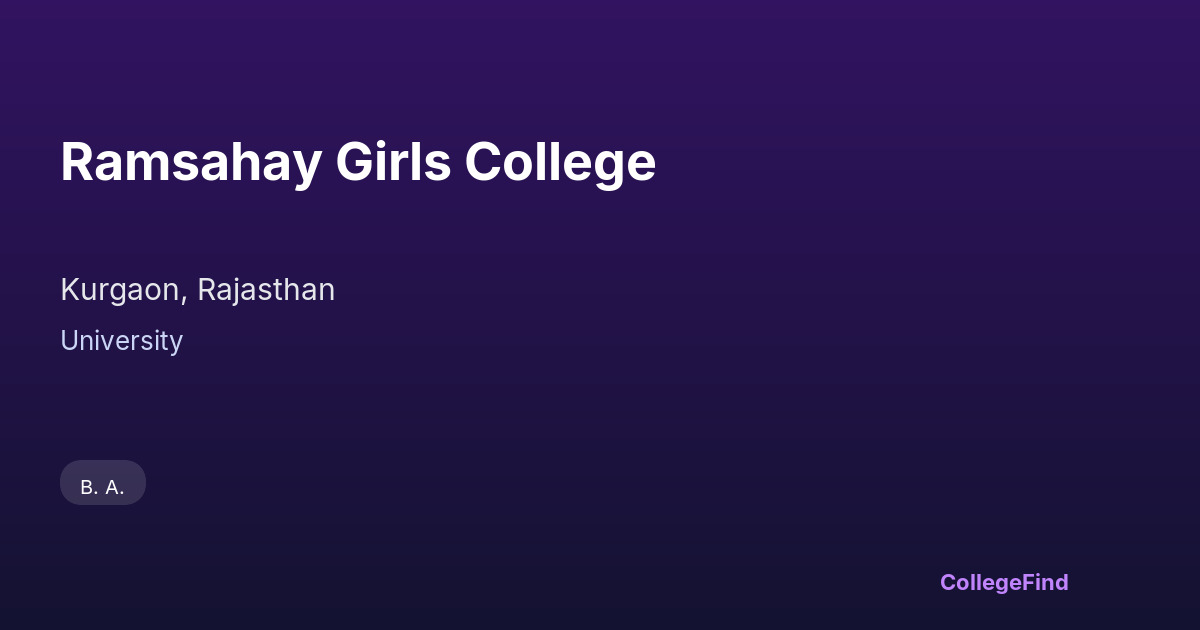Click the capital K of Kurgaon
This screenshot has width=1200, height=630.
(x=69, y=290)
